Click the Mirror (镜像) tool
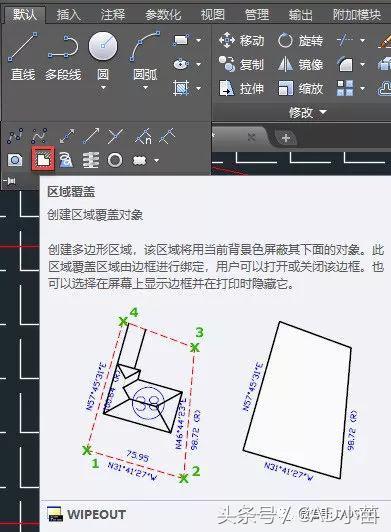The height and width of the screenshot is (532, 391). click(300, 64)
